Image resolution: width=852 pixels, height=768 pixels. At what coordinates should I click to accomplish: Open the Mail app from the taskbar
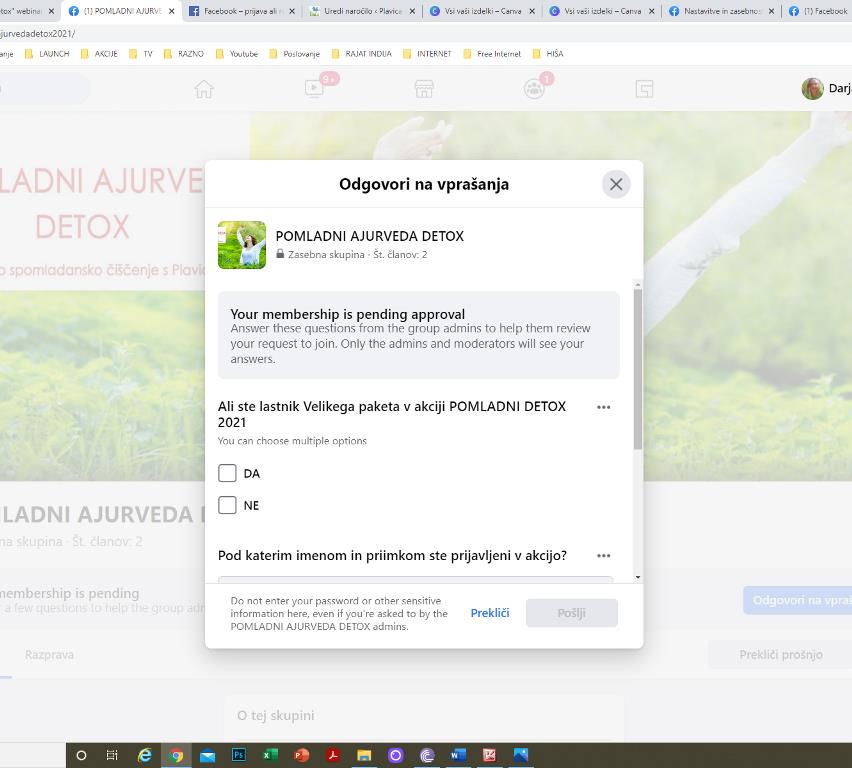point(207,755)
